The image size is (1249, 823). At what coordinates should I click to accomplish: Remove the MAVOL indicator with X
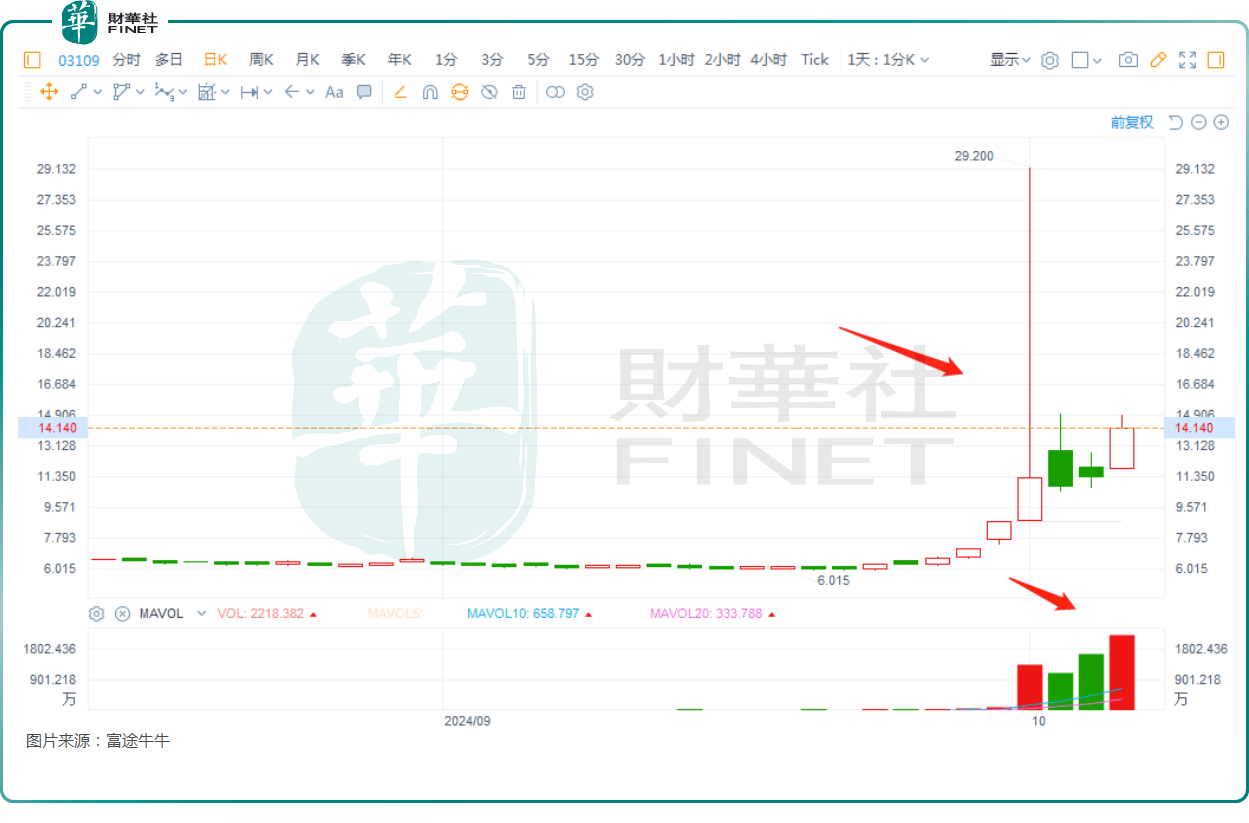pyautogui.click(x=122, y=614)
